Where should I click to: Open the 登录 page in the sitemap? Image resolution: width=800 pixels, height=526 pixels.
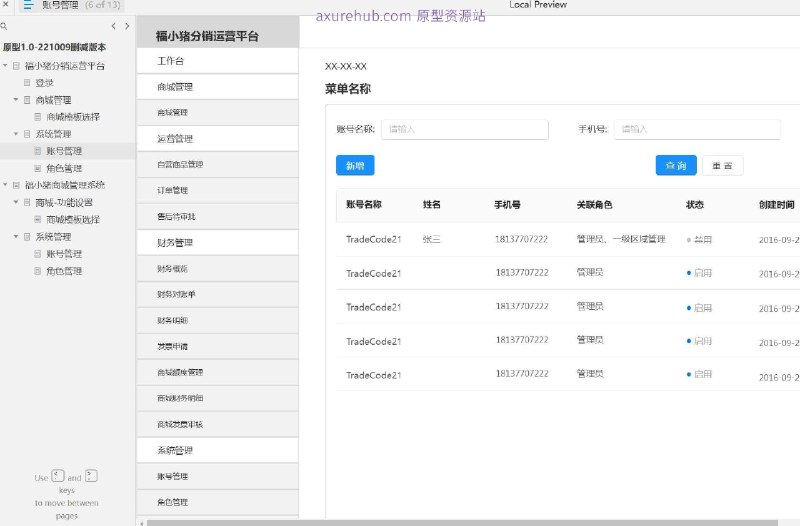(x=44, y=83)
